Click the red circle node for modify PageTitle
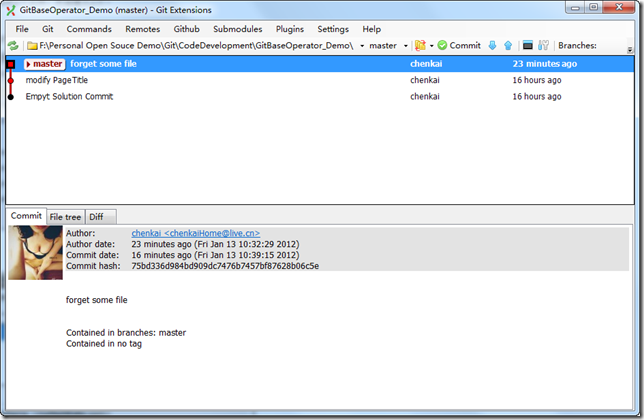Screen dimensions: 644x420 pos(11,80)
